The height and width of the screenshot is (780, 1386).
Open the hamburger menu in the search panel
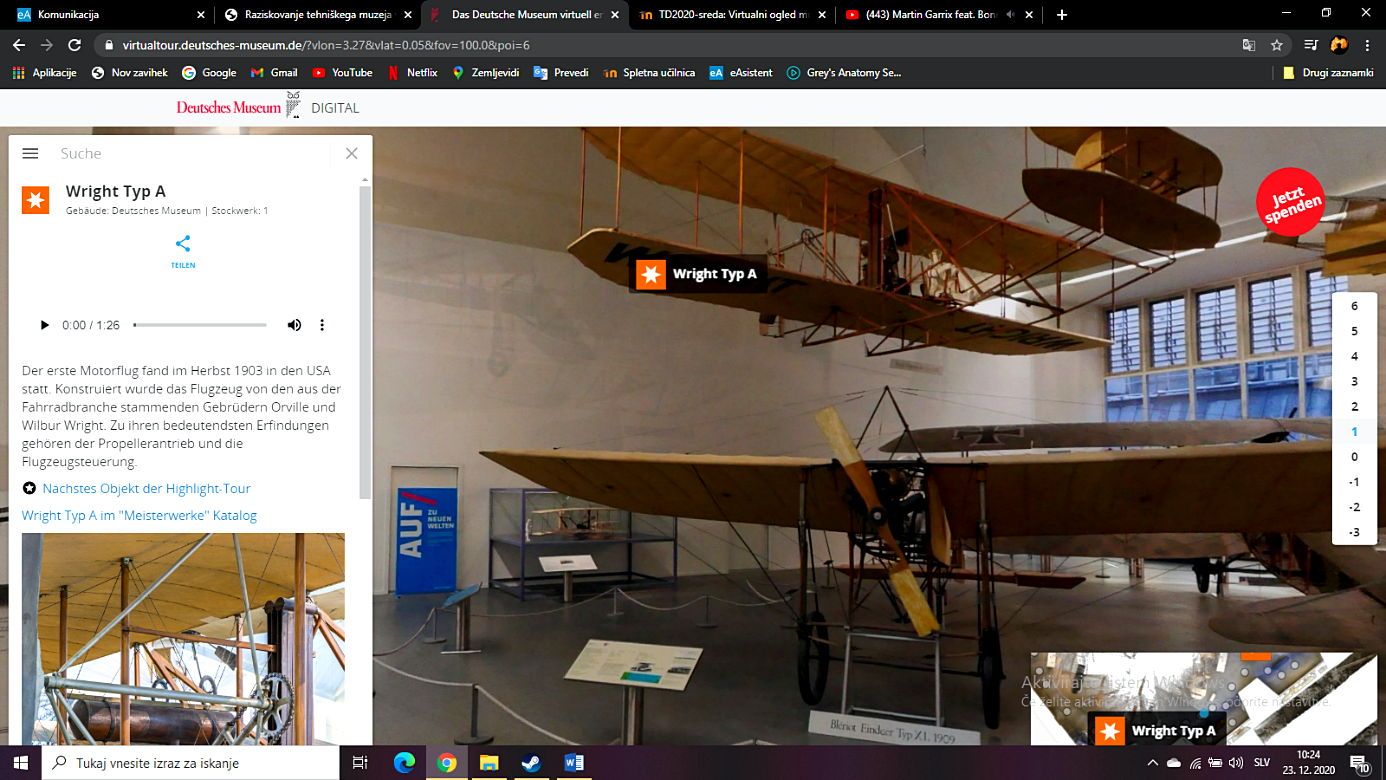pyautogui.click(x=30, y=153)
